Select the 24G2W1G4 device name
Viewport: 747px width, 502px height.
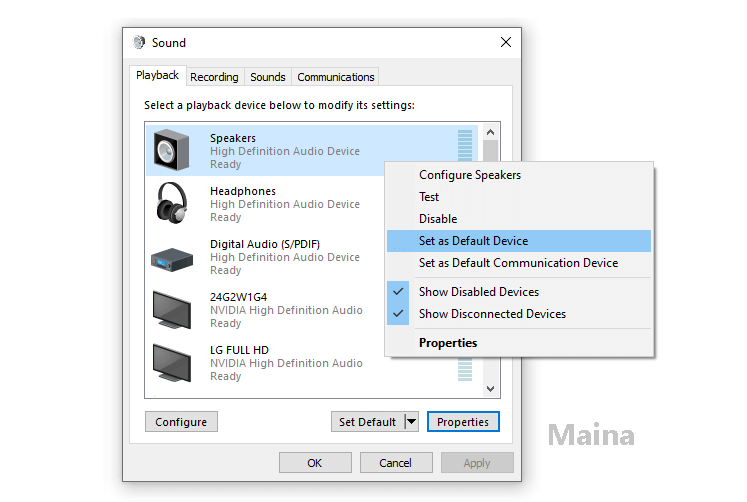[238, 297]
